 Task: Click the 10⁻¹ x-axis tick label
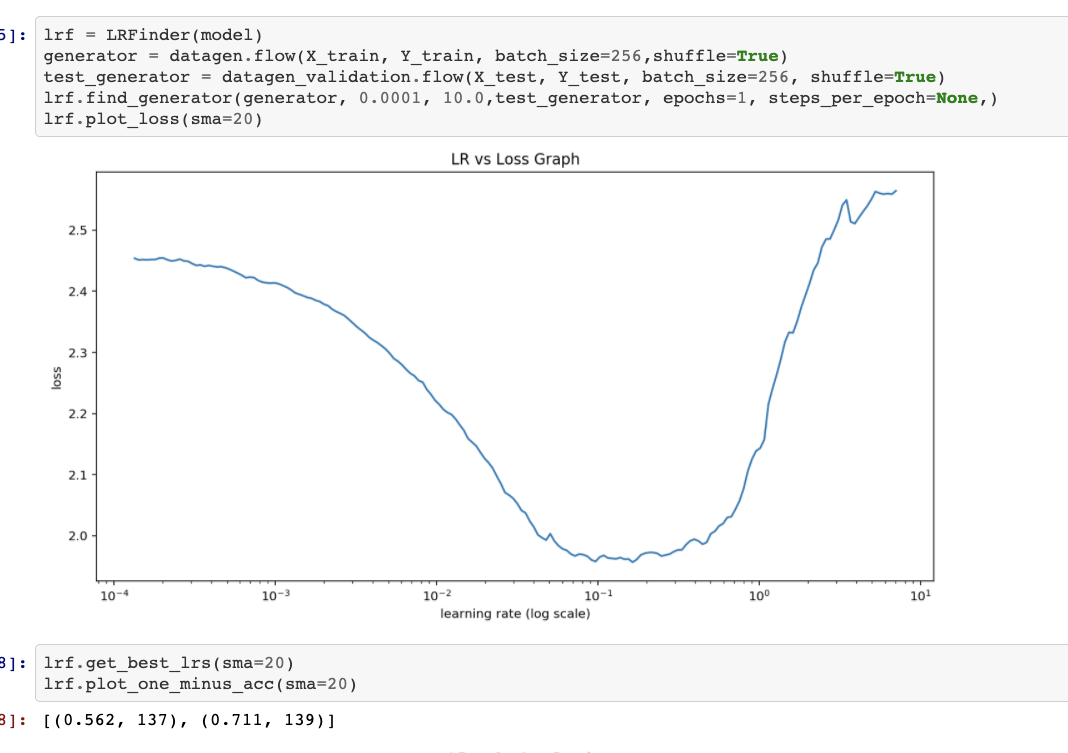[598, 595]
